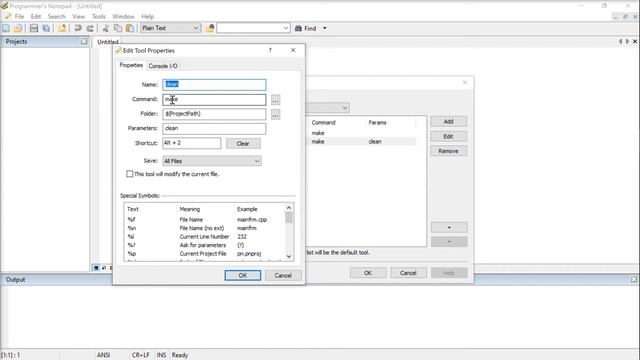The image size is (640, 360).
Task: Move tool up with the up-arrow button
Action: [449, 227]
